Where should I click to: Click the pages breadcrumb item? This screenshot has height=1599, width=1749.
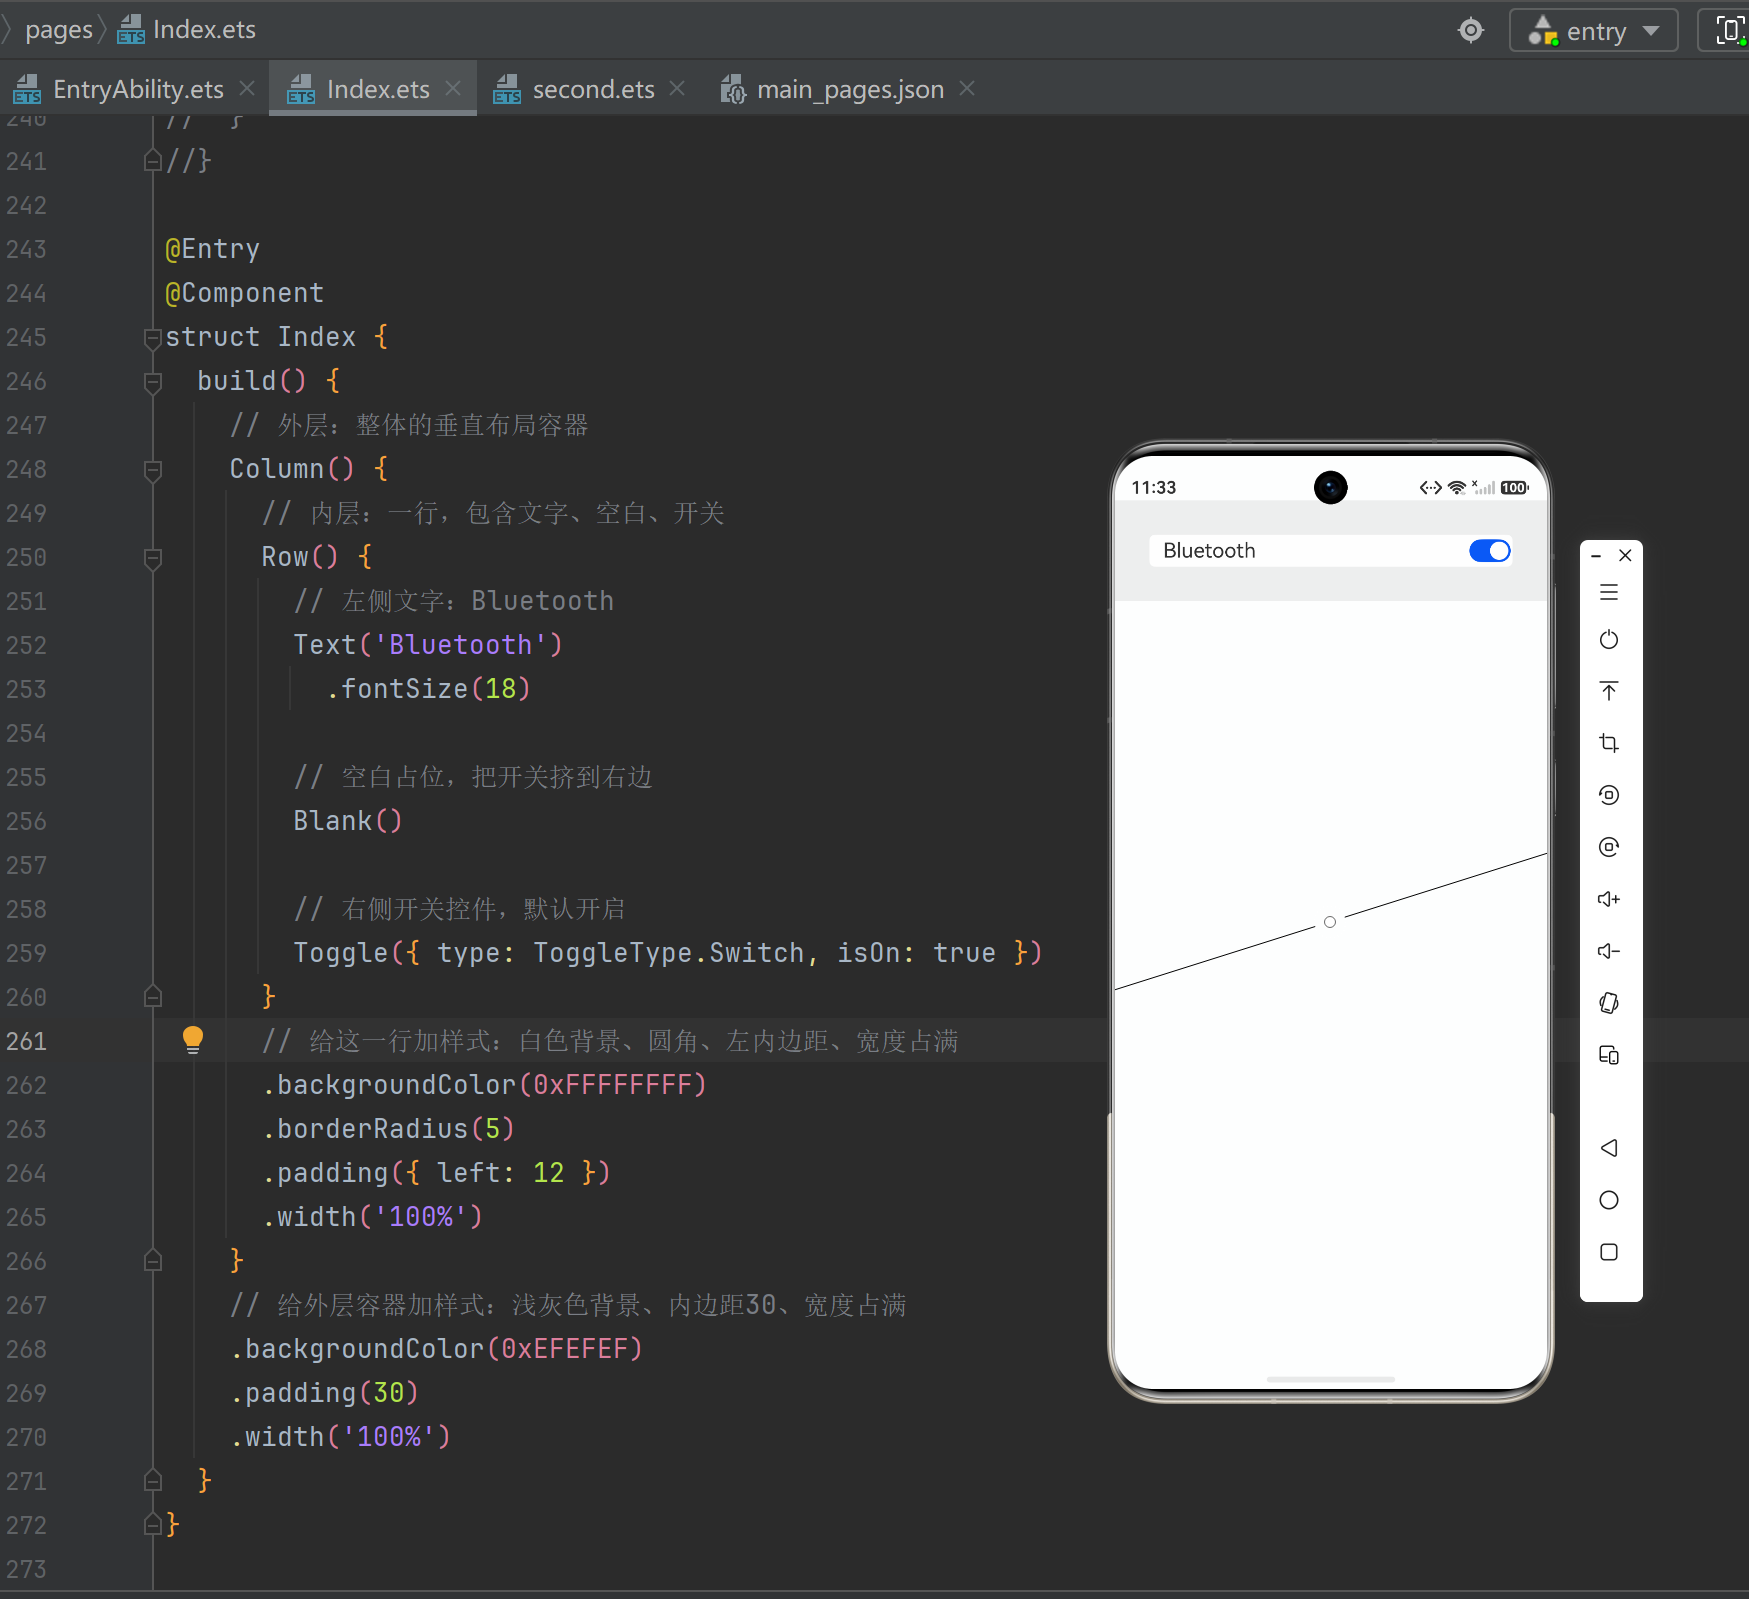[59, 30]
